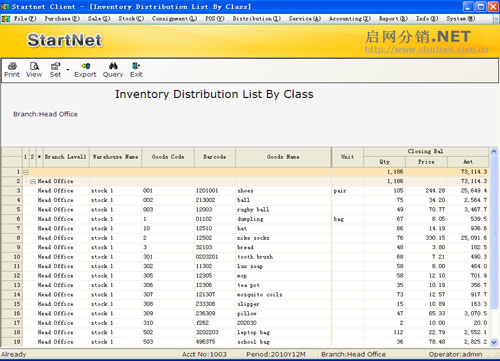This screenshot has height=361, width=500.
Task: Open the Stock menu
Action: pos(131,19)
